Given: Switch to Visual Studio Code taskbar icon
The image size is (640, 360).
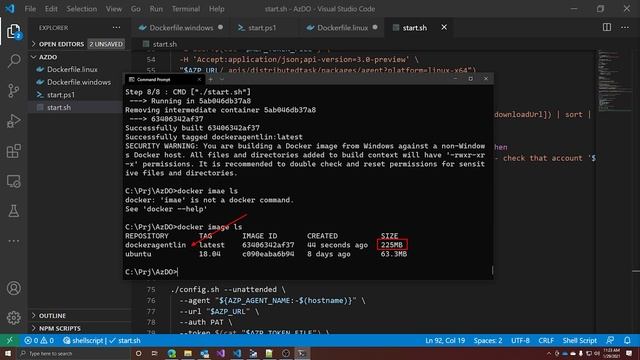Looking at the screenshot, I should (x=237, y=353).
